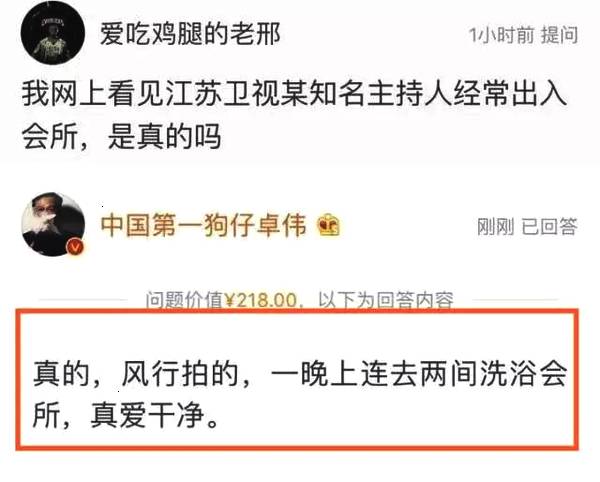The image size is (600, 482).
Task: Click the 提问 label
Action: (x=559, y=35)
